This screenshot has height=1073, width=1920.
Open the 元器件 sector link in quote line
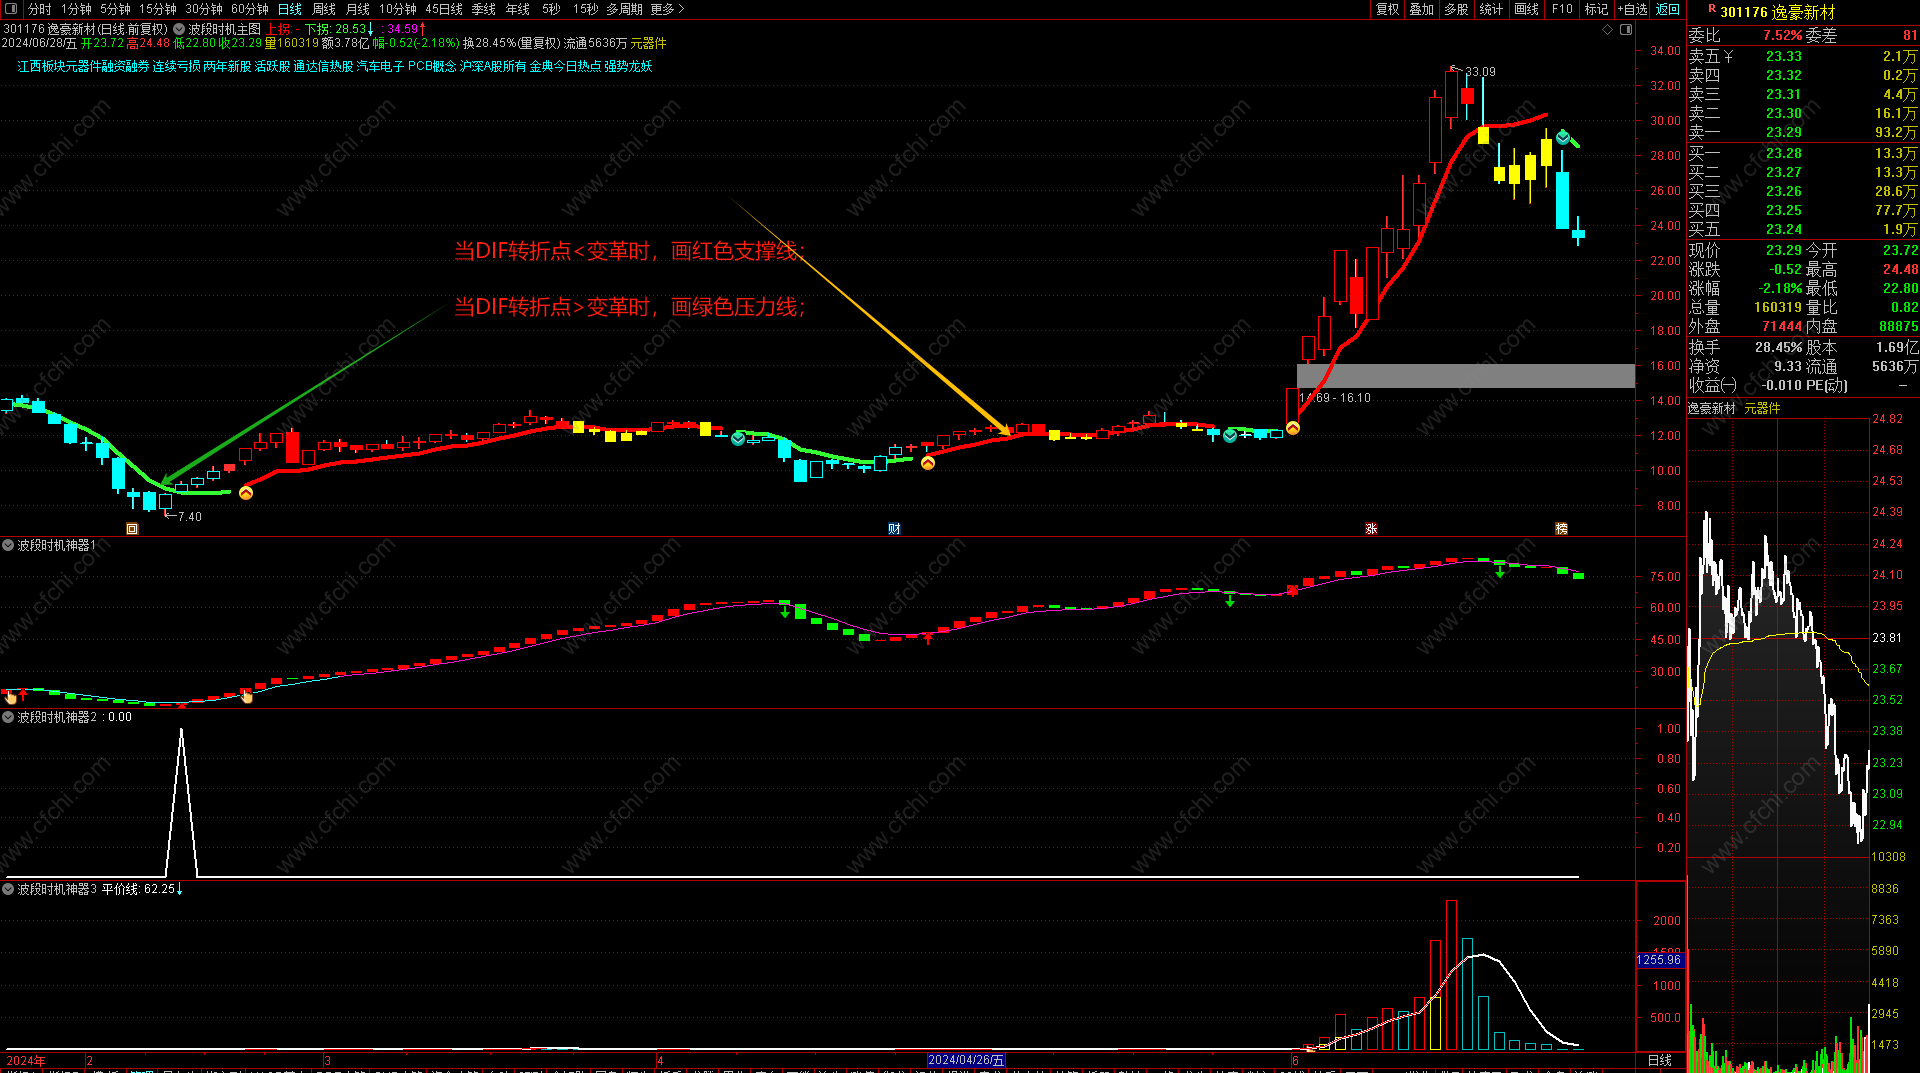(648, 44)
